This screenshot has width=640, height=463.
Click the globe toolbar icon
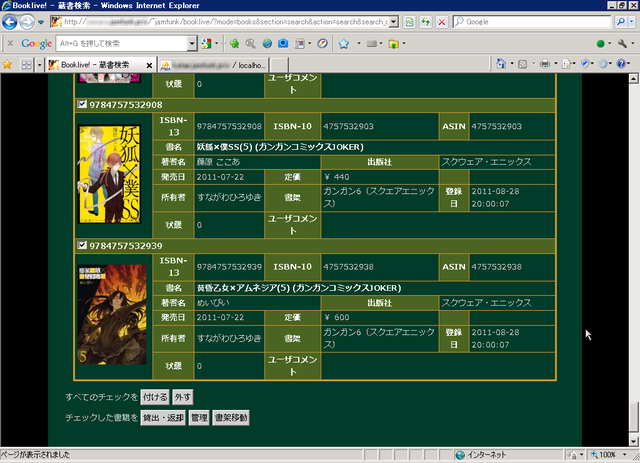pos(267,43)
